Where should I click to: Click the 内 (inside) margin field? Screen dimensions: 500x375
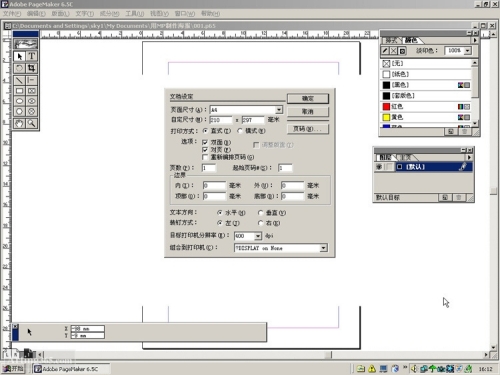(x=214, y=185)
